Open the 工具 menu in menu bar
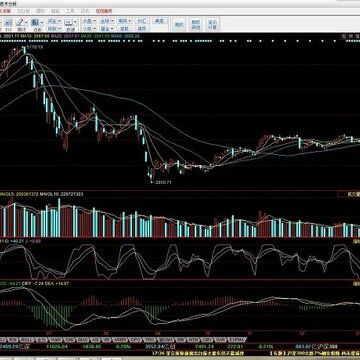Screen dimensions: 360x360 [70, 11]
